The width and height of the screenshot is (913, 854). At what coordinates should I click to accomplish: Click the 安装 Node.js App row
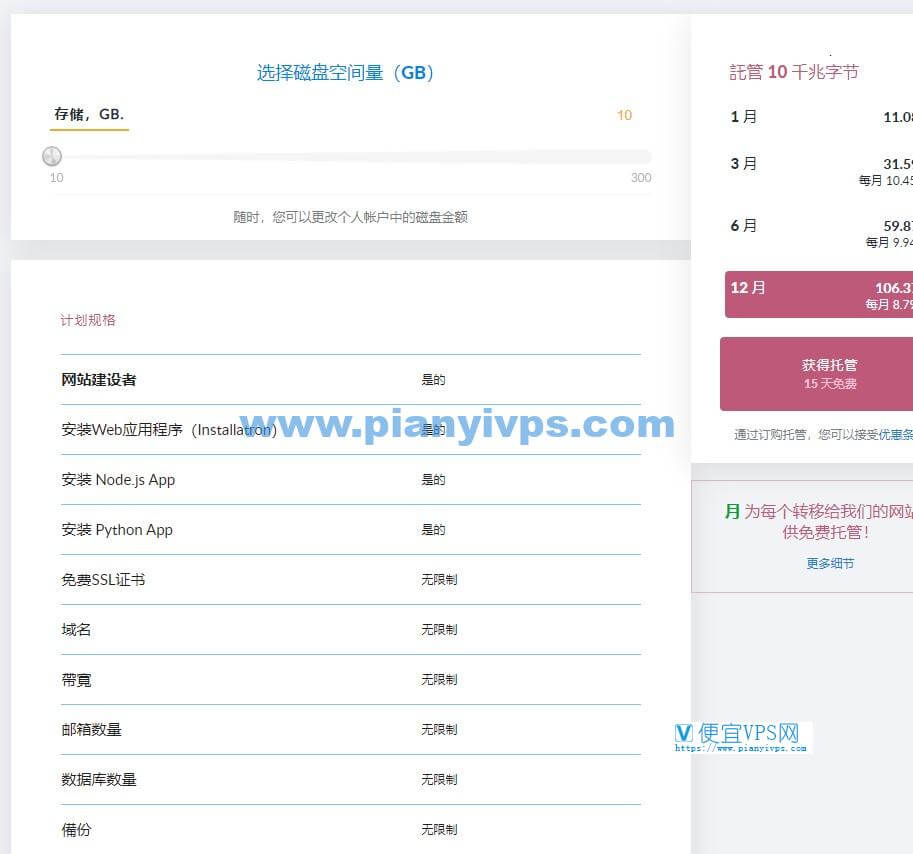(351, 480)
